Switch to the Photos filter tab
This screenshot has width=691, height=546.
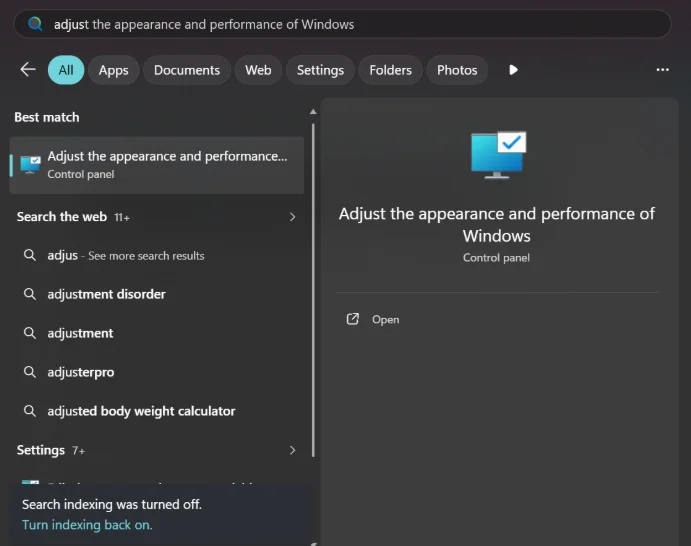[x=457, y=70]
